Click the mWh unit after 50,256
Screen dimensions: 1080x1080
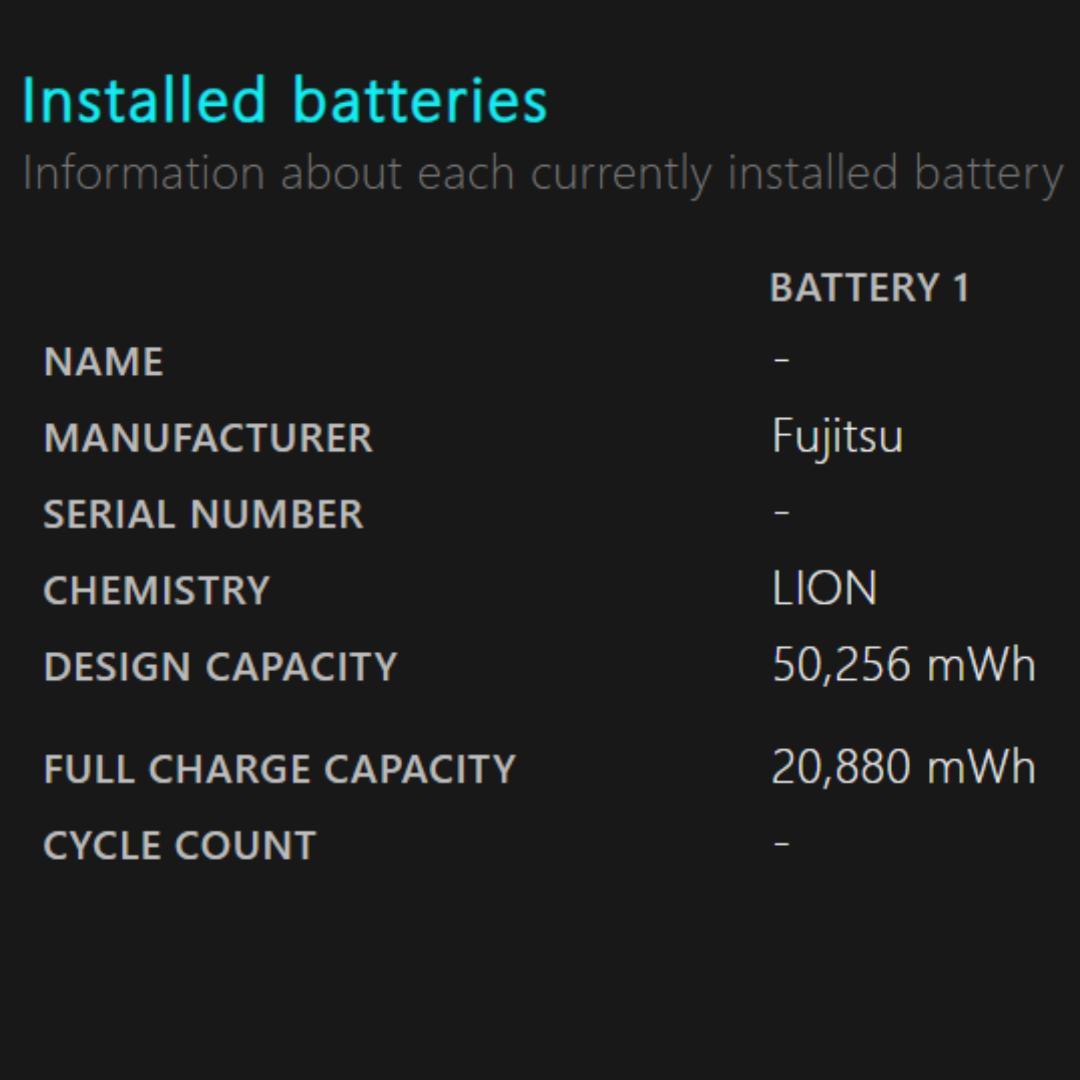tap(981, 665)
